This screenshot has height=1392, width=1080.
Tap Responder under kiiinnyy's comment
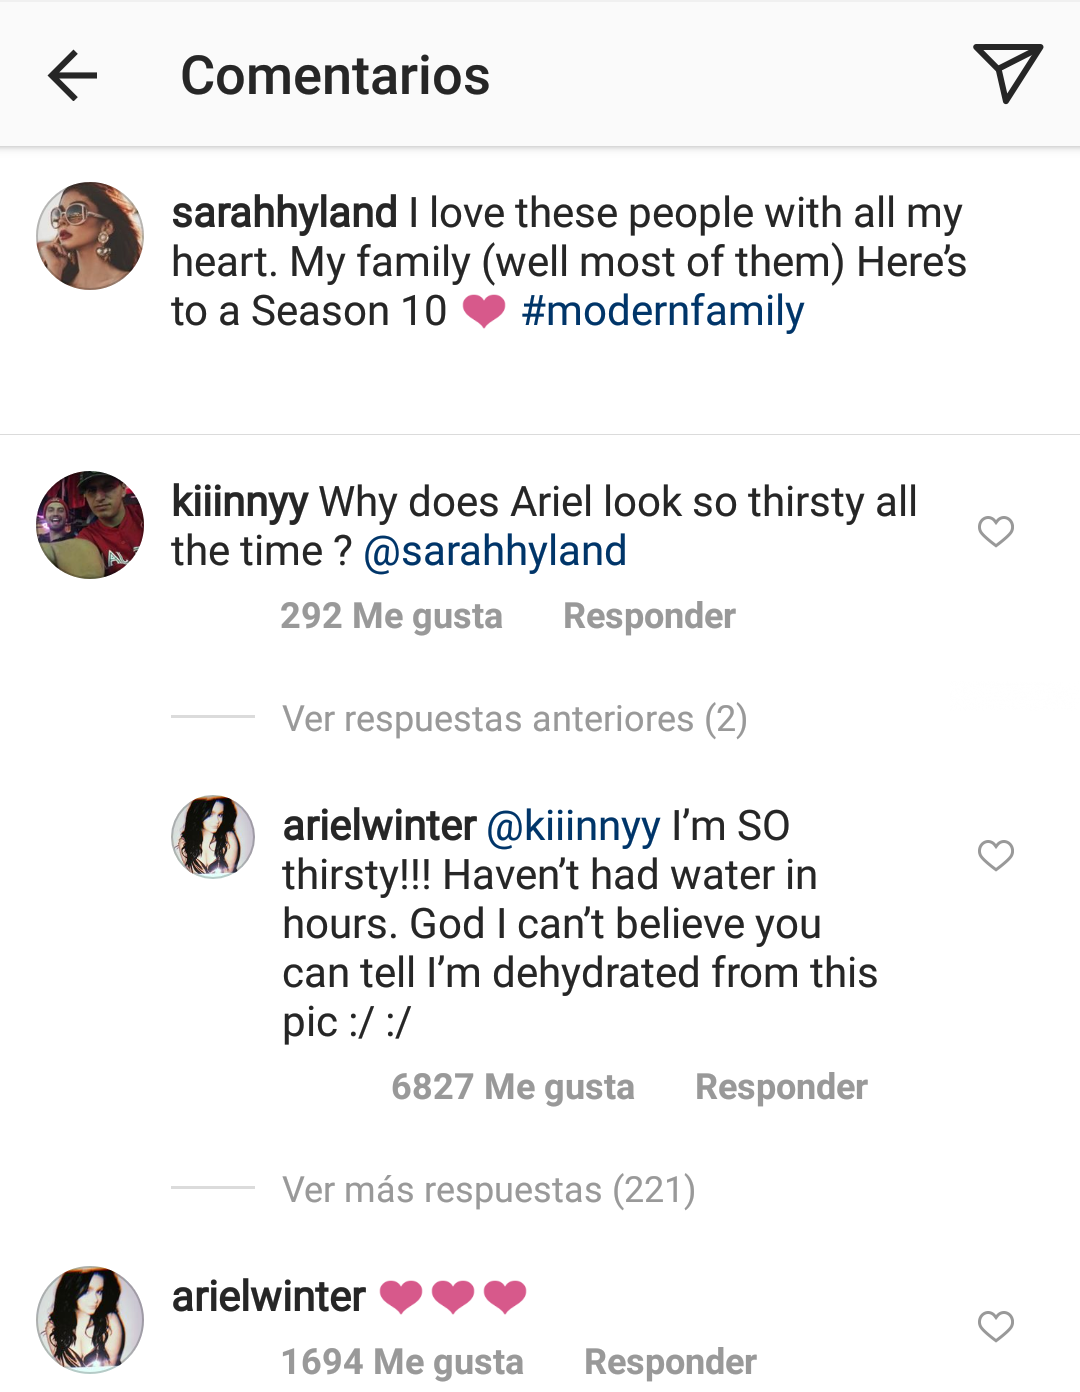pyautogui.click(x=649, y=616)
